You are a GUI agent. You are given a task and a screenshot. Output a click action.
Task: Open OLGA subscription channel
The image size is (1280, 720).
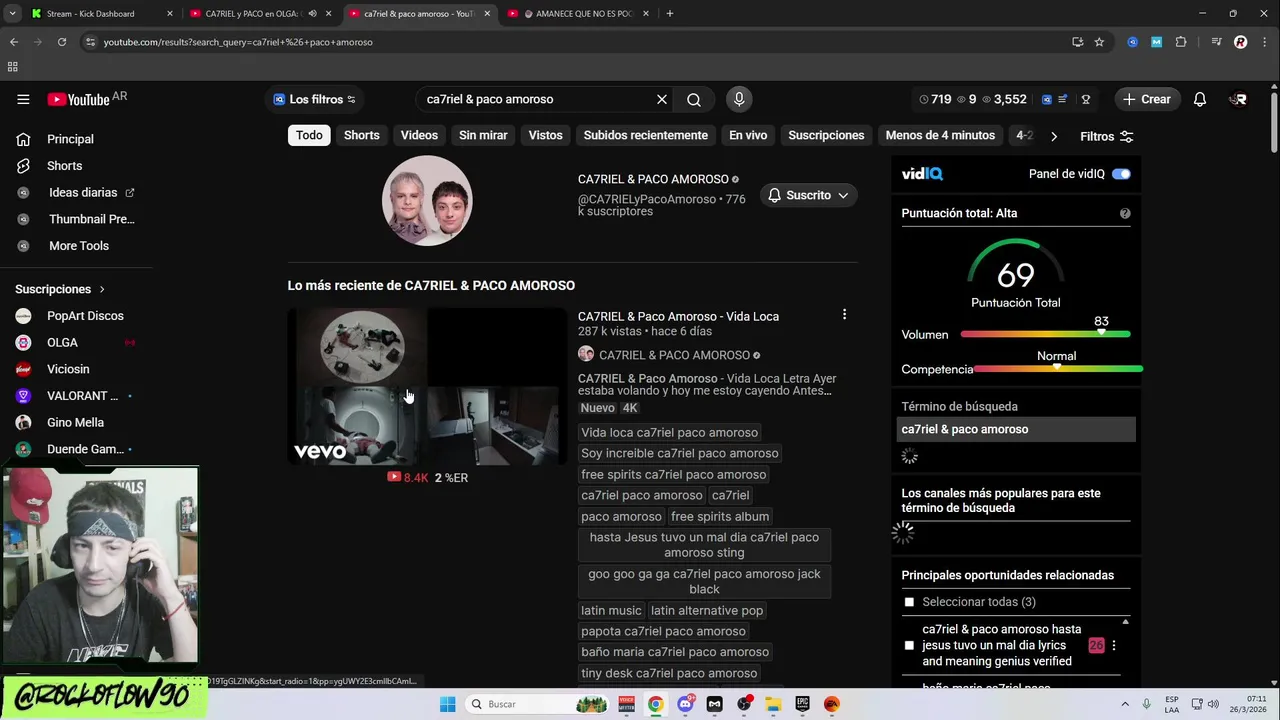[62, 342]
